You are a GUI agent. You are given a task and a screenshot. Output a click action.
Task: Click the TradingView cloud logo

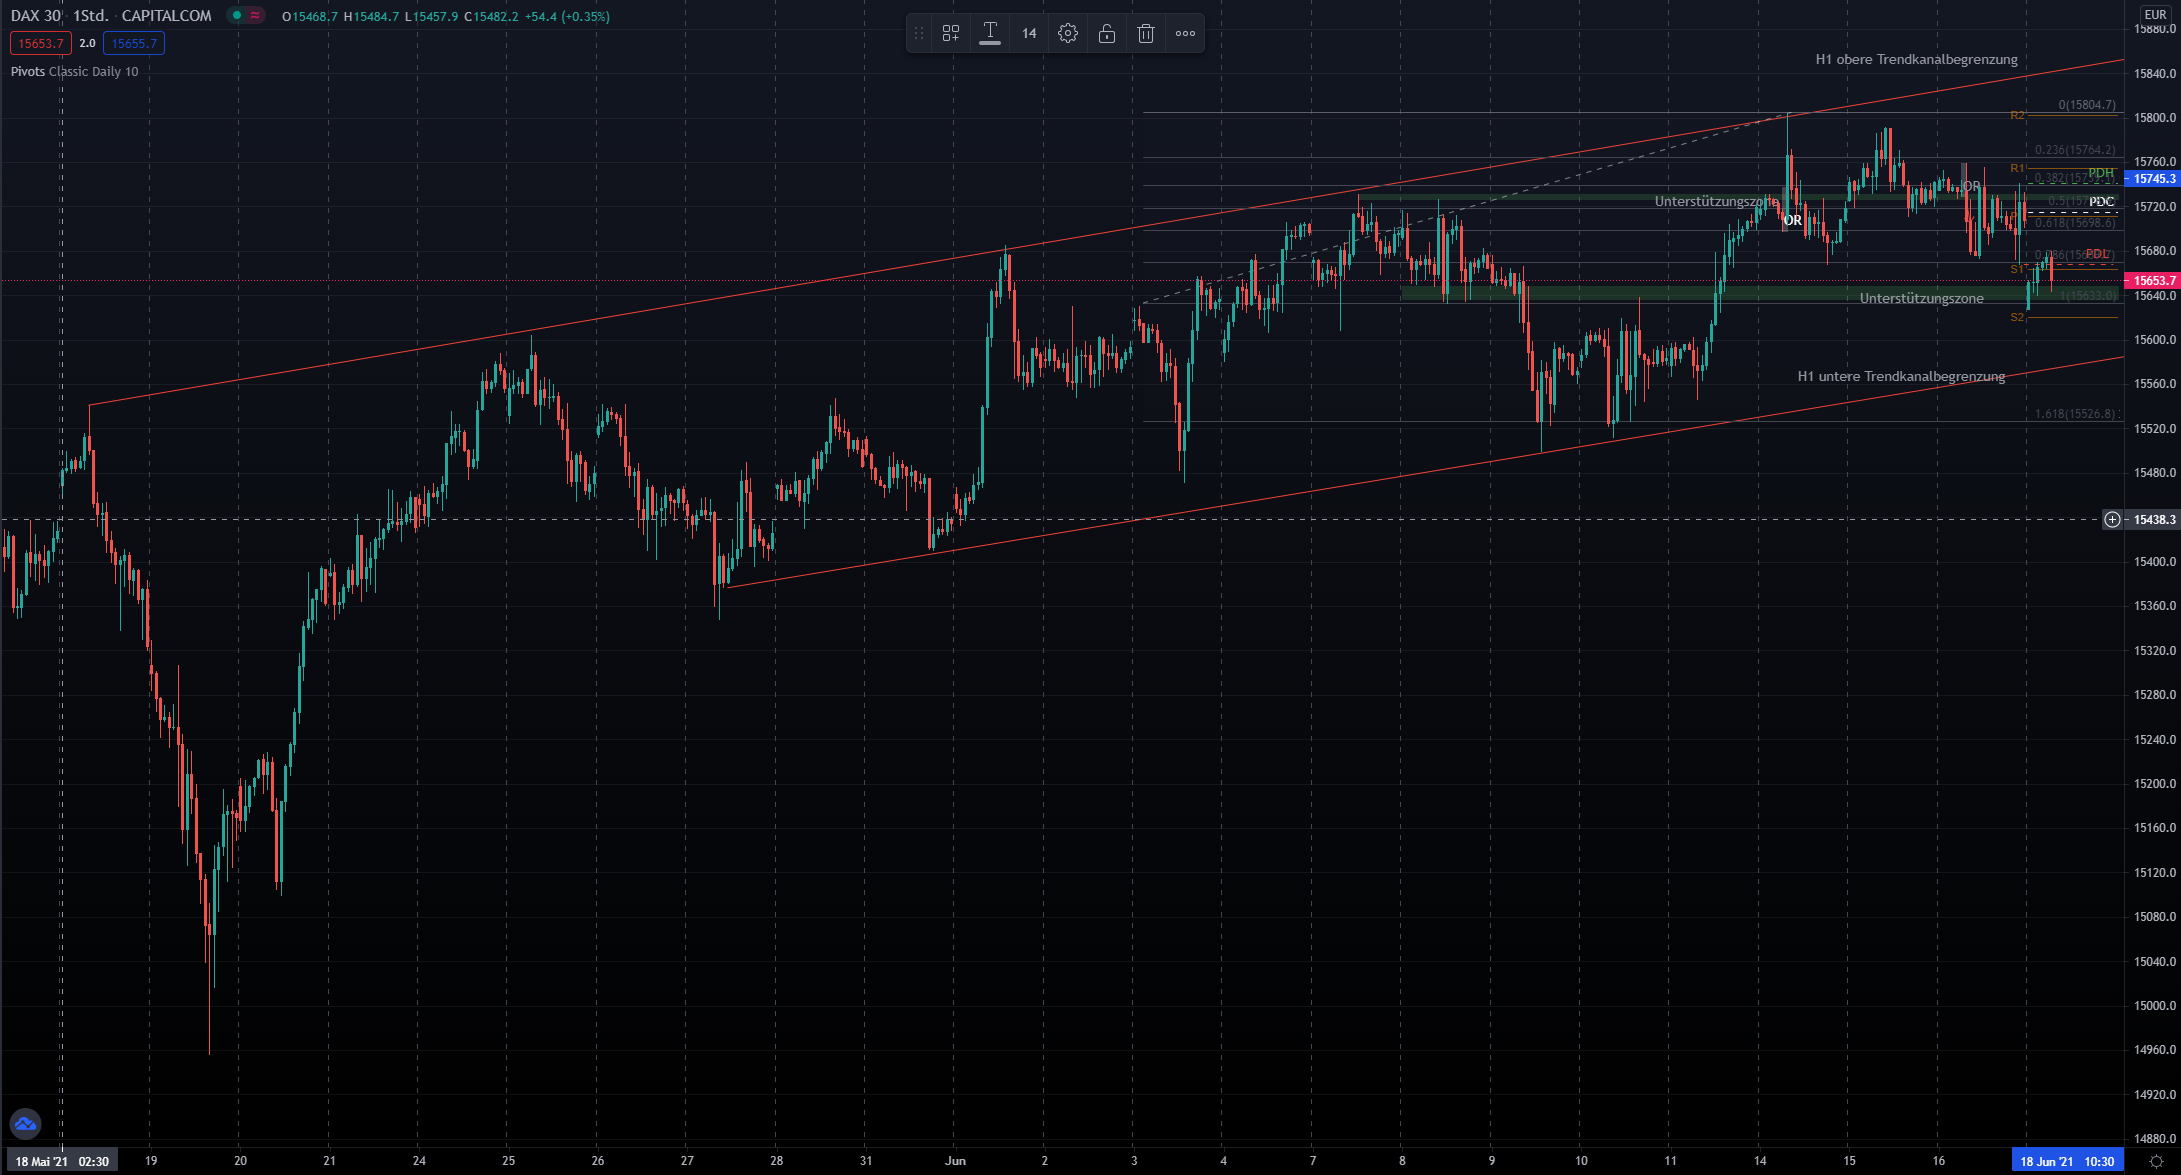click(x=25, y=1124)
